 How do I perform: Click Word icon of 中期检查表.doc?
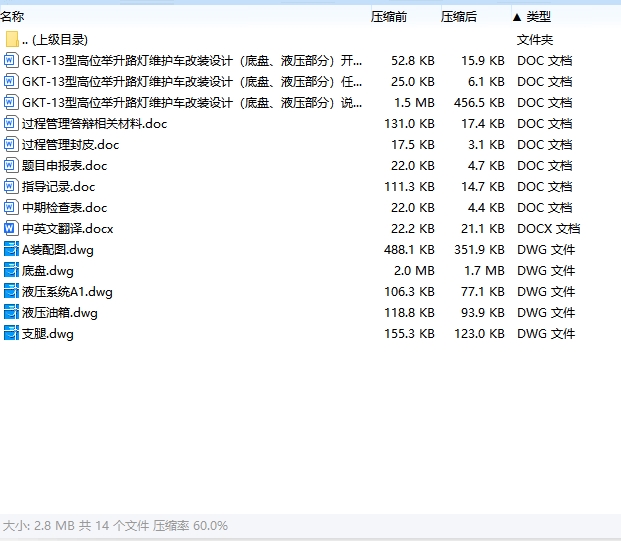pos(11,208)
